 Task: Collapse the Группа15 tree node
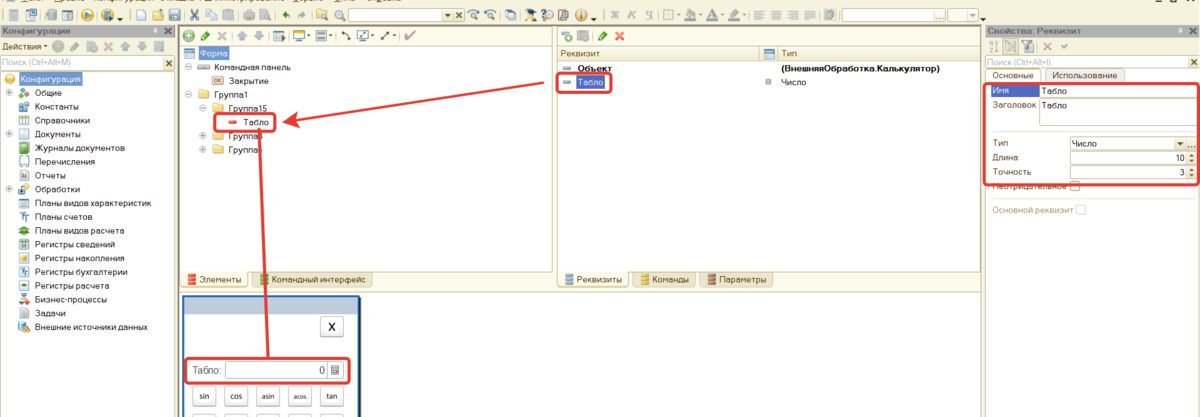coord(203,108)
